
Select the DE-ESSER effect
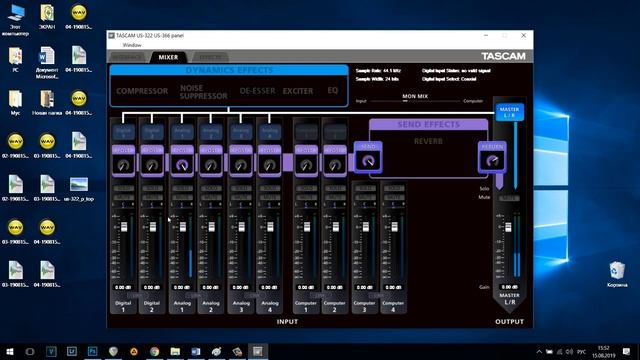click(x=257, y=91)
